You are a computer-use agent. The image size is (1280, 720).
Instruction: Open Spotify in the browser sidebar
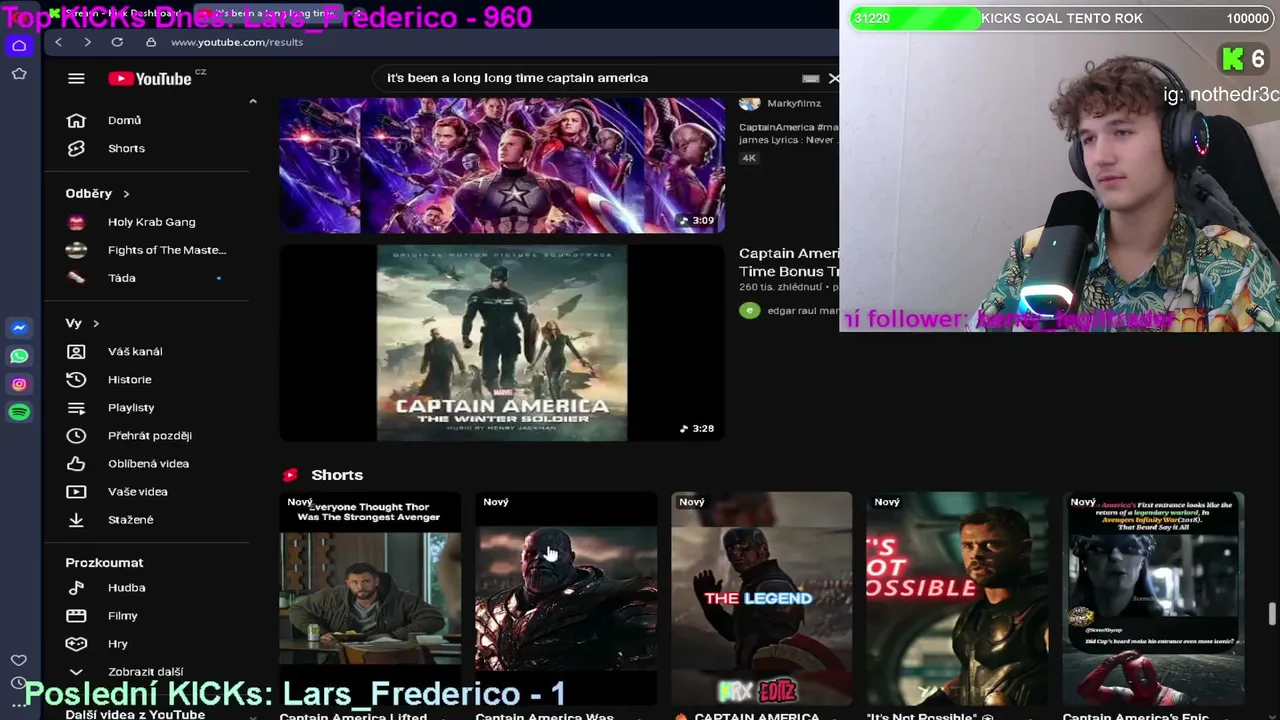[x=19, y=412]
